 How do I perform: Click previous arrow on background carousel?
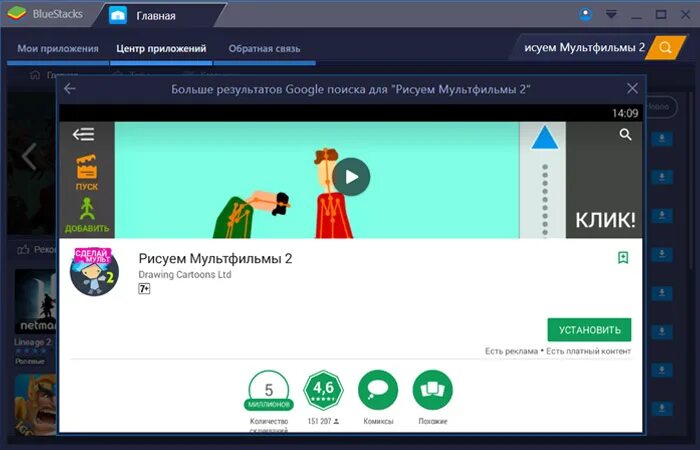[29, 157]
